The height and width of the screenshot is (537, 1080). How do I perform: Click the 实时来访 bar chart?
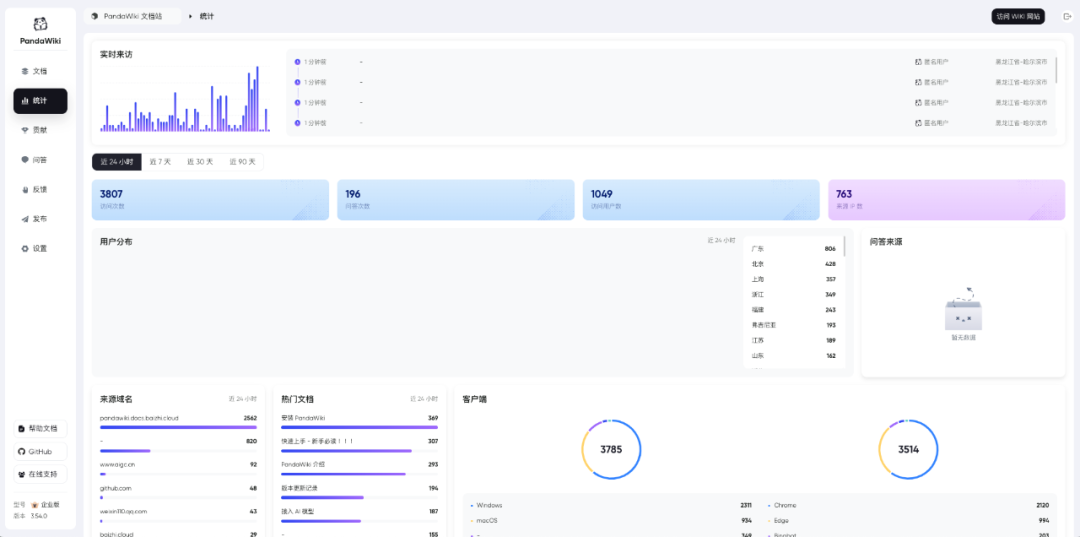pyautogui.click(x=185, y=98)
